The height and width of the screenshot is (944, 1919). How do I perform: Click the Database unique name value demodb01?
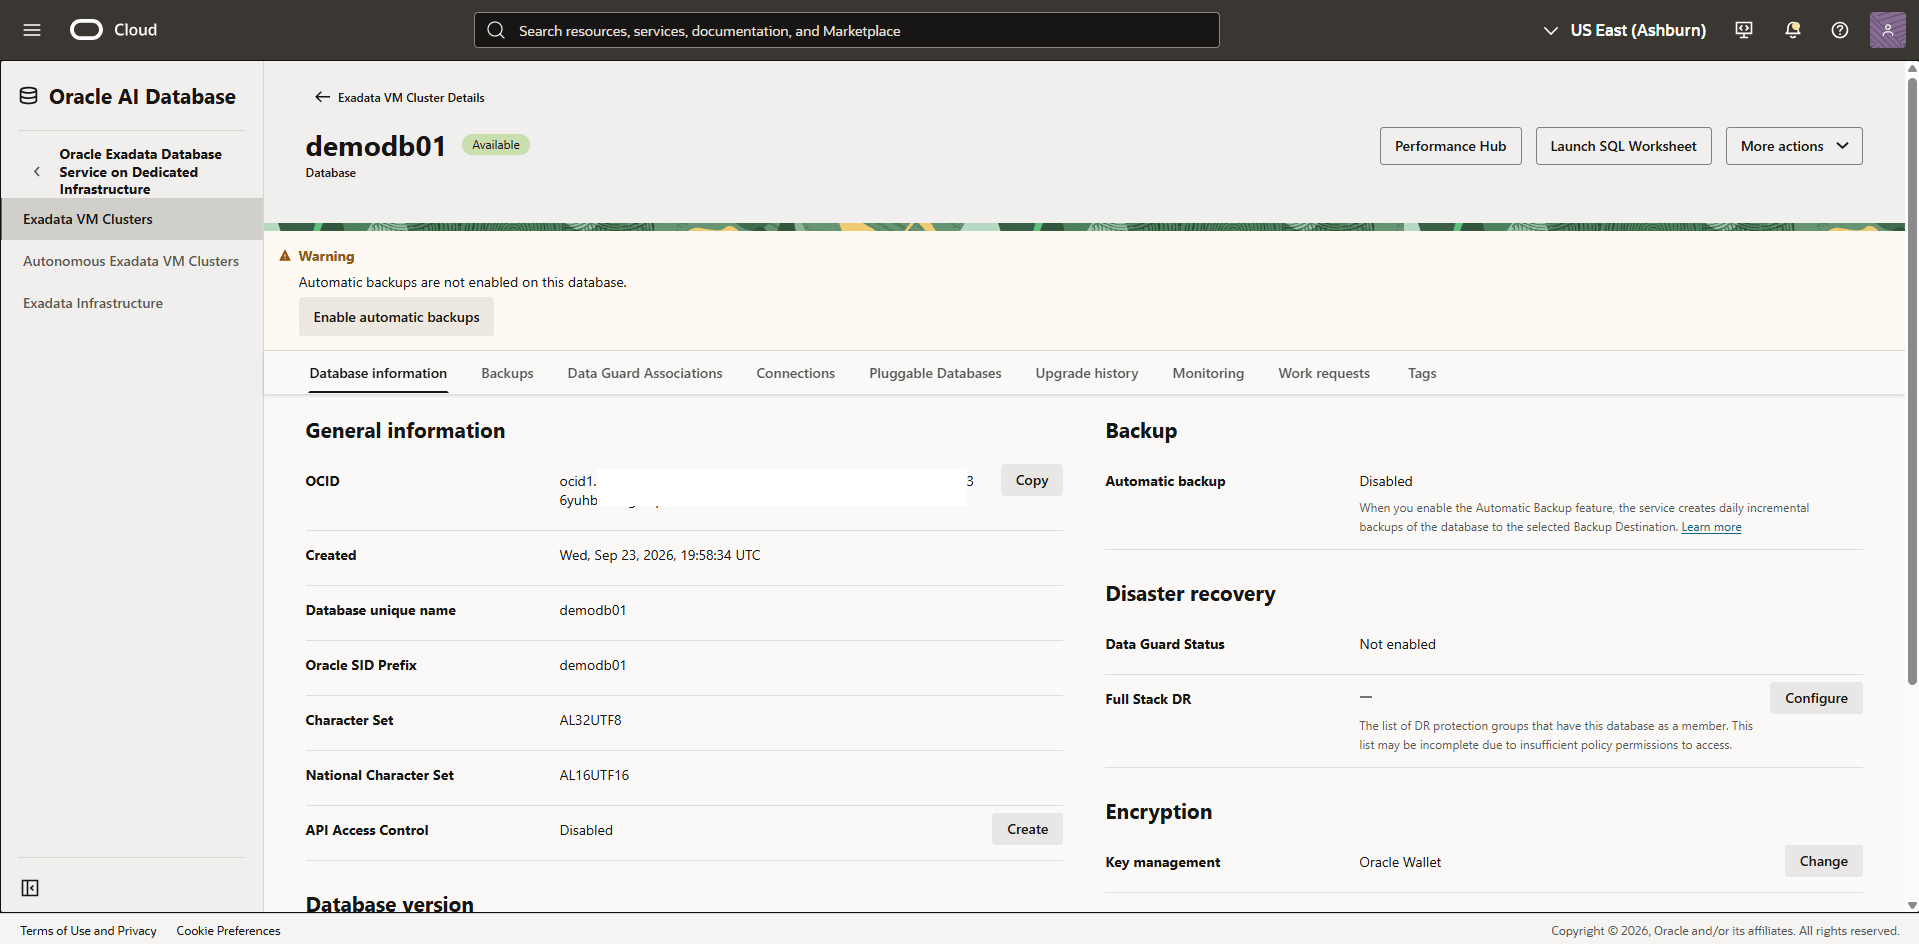593,610
